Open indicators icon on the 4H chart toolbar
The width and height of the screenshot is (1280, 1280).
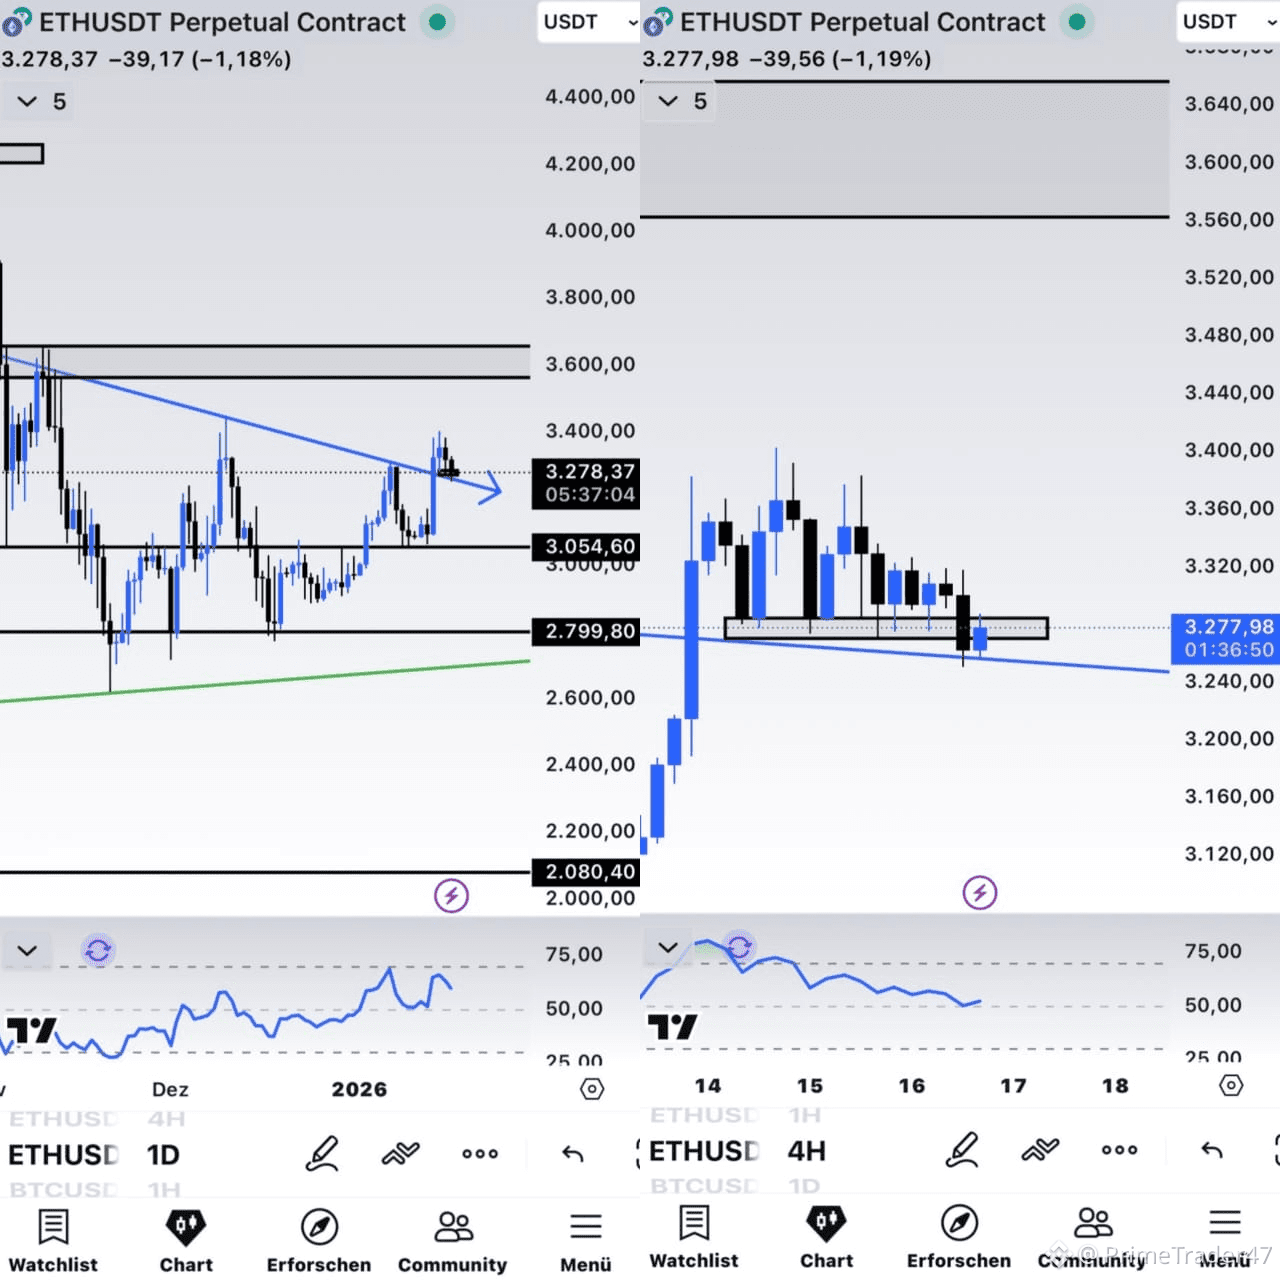[x=1040, y=1150]
